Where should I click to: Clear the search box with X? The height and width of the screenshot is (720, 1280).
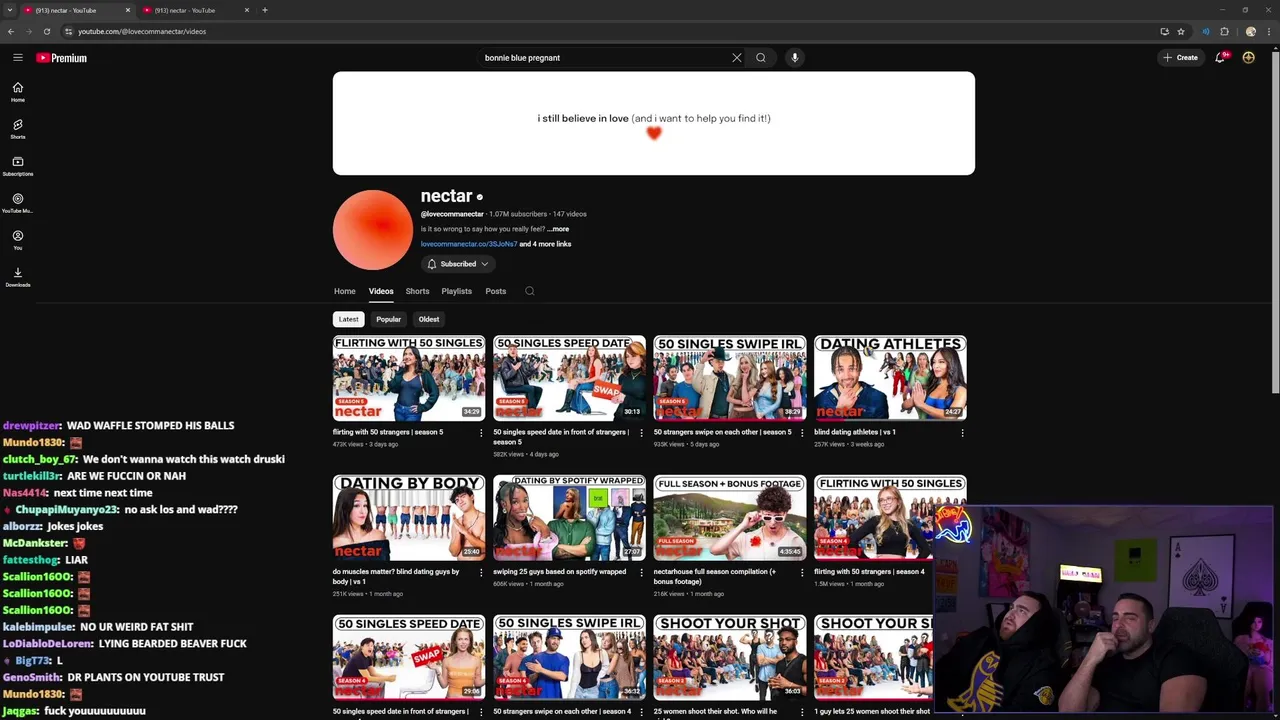point(737,58)
